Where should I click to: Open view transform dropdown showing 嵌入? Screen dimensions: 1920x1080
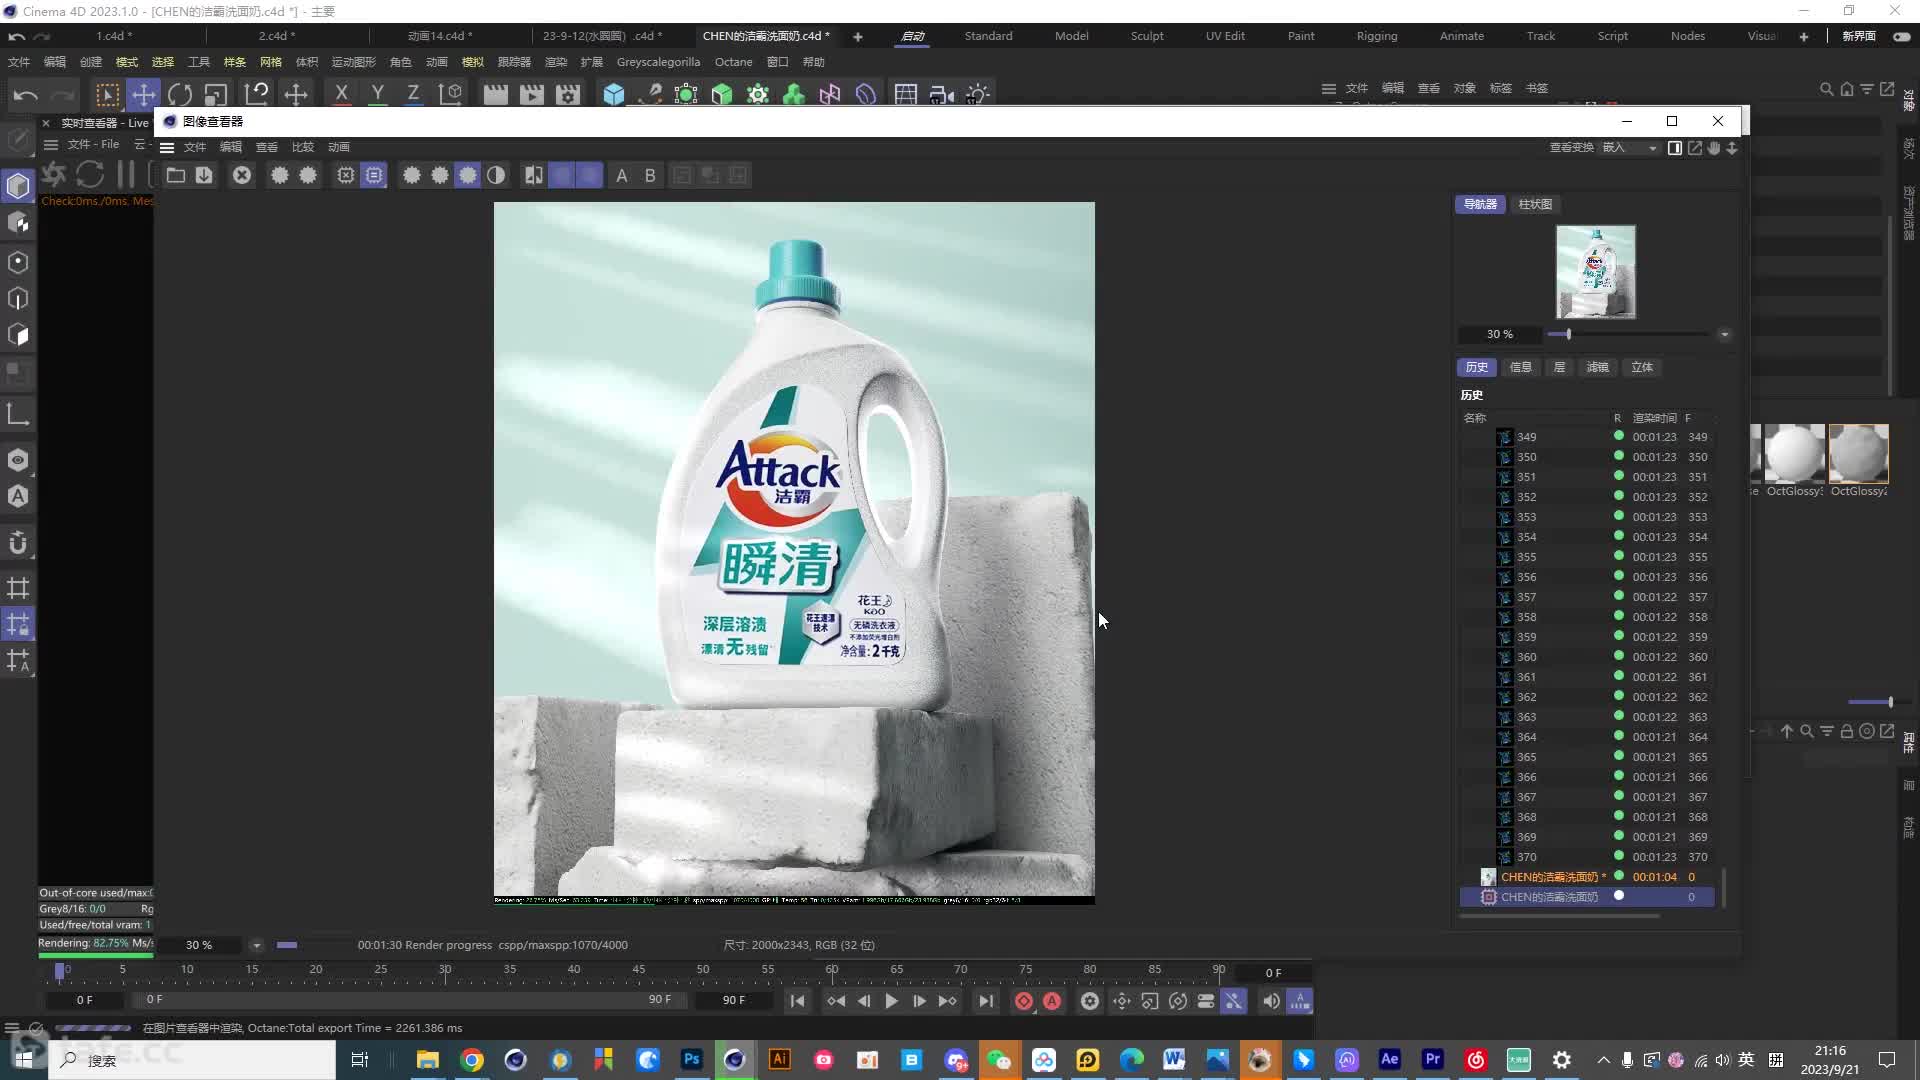coord(1629,147)
